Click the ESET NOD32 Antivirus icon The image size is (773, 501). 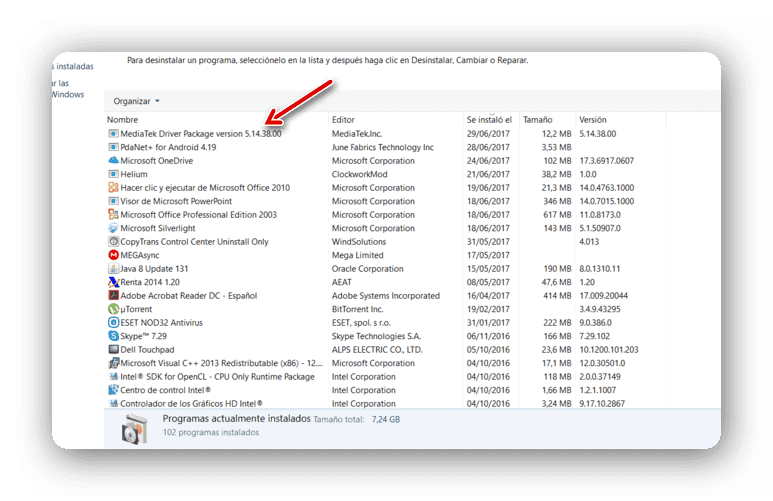(x=113, y=322)
